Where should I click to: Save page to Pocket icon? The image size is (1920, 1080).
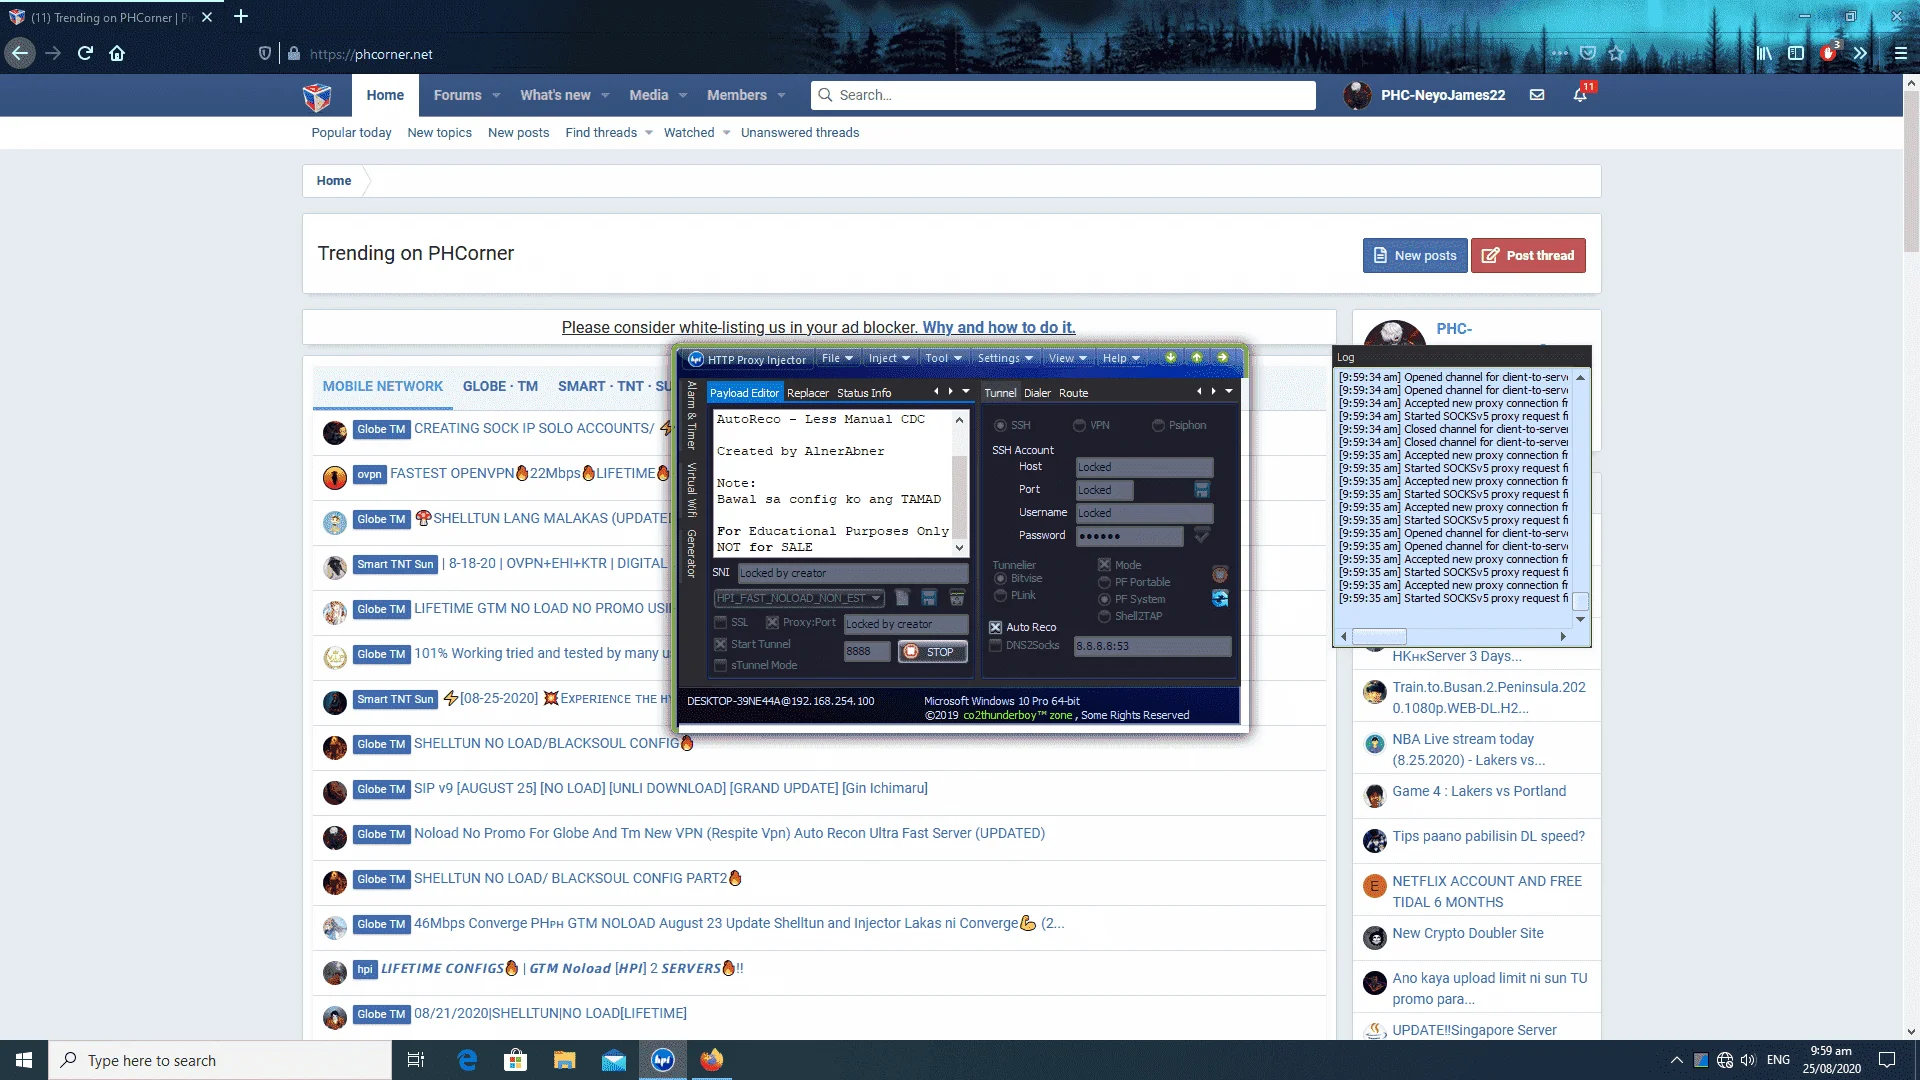pos(1588,54)
